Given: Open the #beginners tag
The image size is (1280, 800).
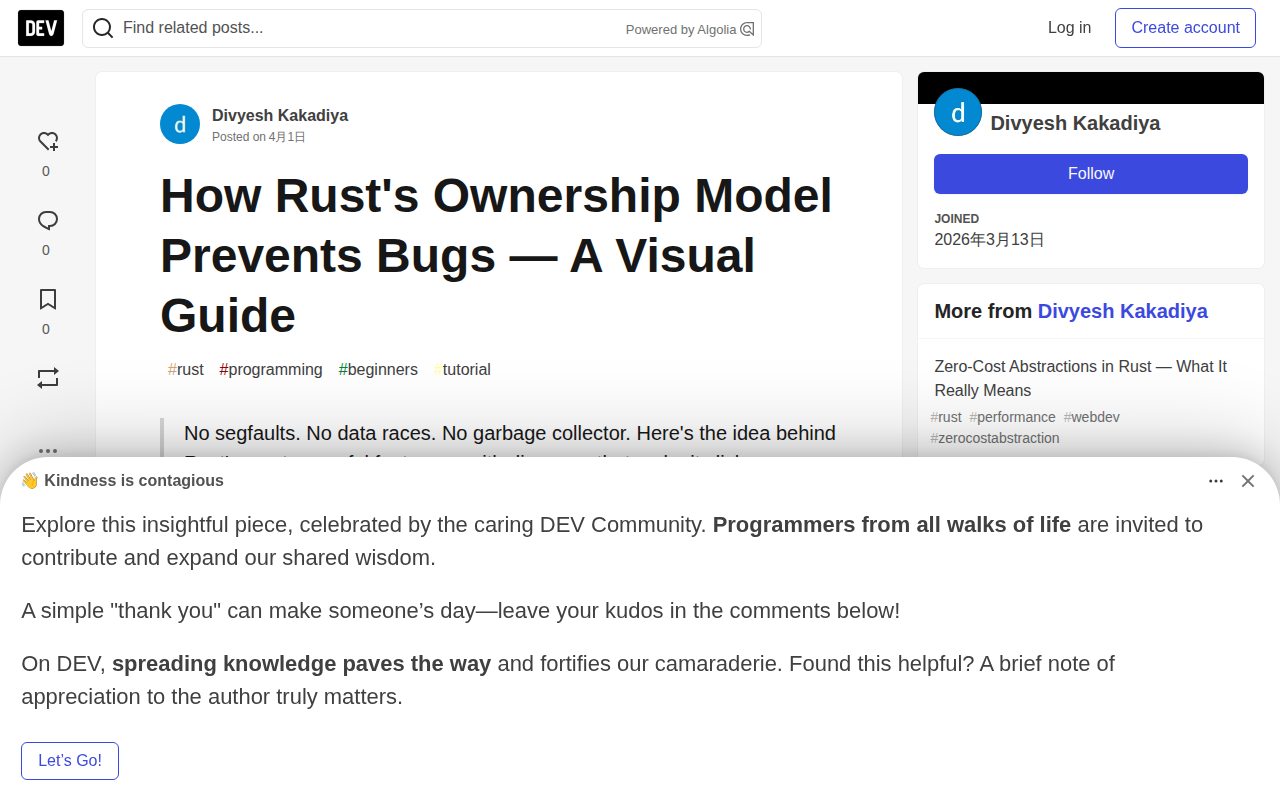Looking at the screenshot, I should coord(378,370).
